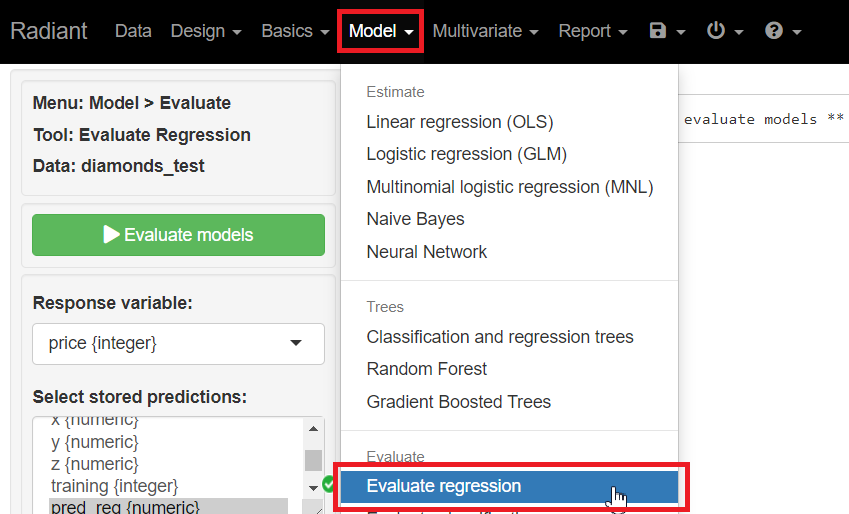Select Classification and regression trees
The height and width of the screenshot is (514, 849).
[x=500, y=337]
